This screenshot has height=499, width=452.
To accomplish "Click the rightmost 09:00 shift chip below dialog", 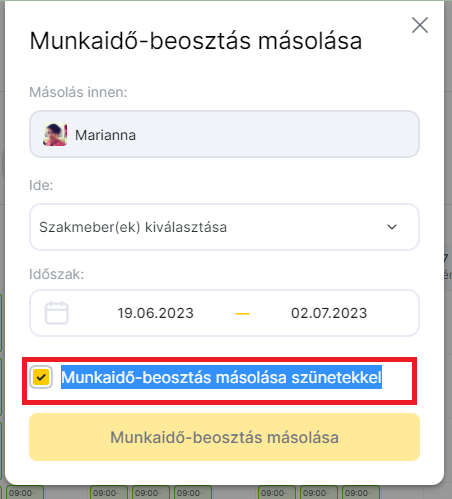I will pyautogui.click(x=361, y=493).
